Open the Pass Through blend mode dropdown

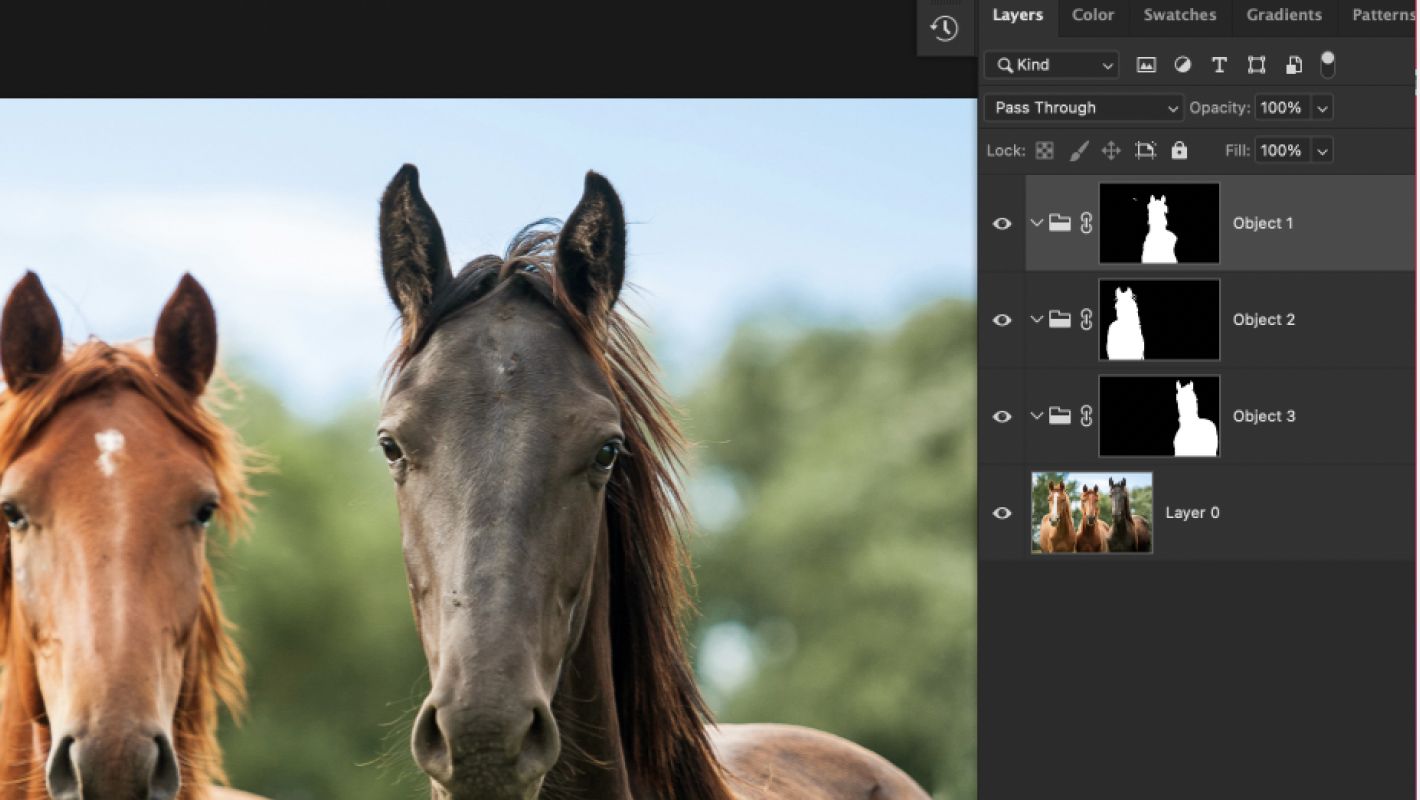pos(1084,108)
